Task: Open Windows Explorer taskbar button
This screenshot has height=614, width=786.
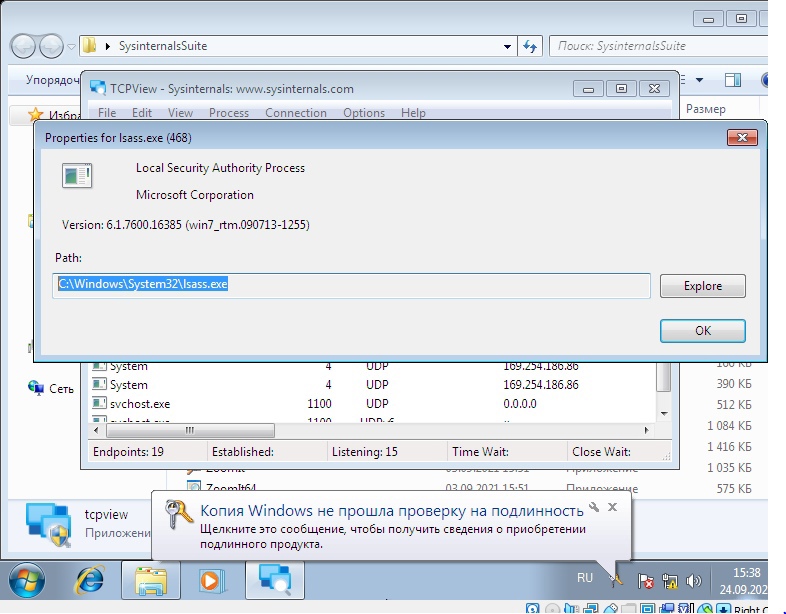Action: (150, 580)
